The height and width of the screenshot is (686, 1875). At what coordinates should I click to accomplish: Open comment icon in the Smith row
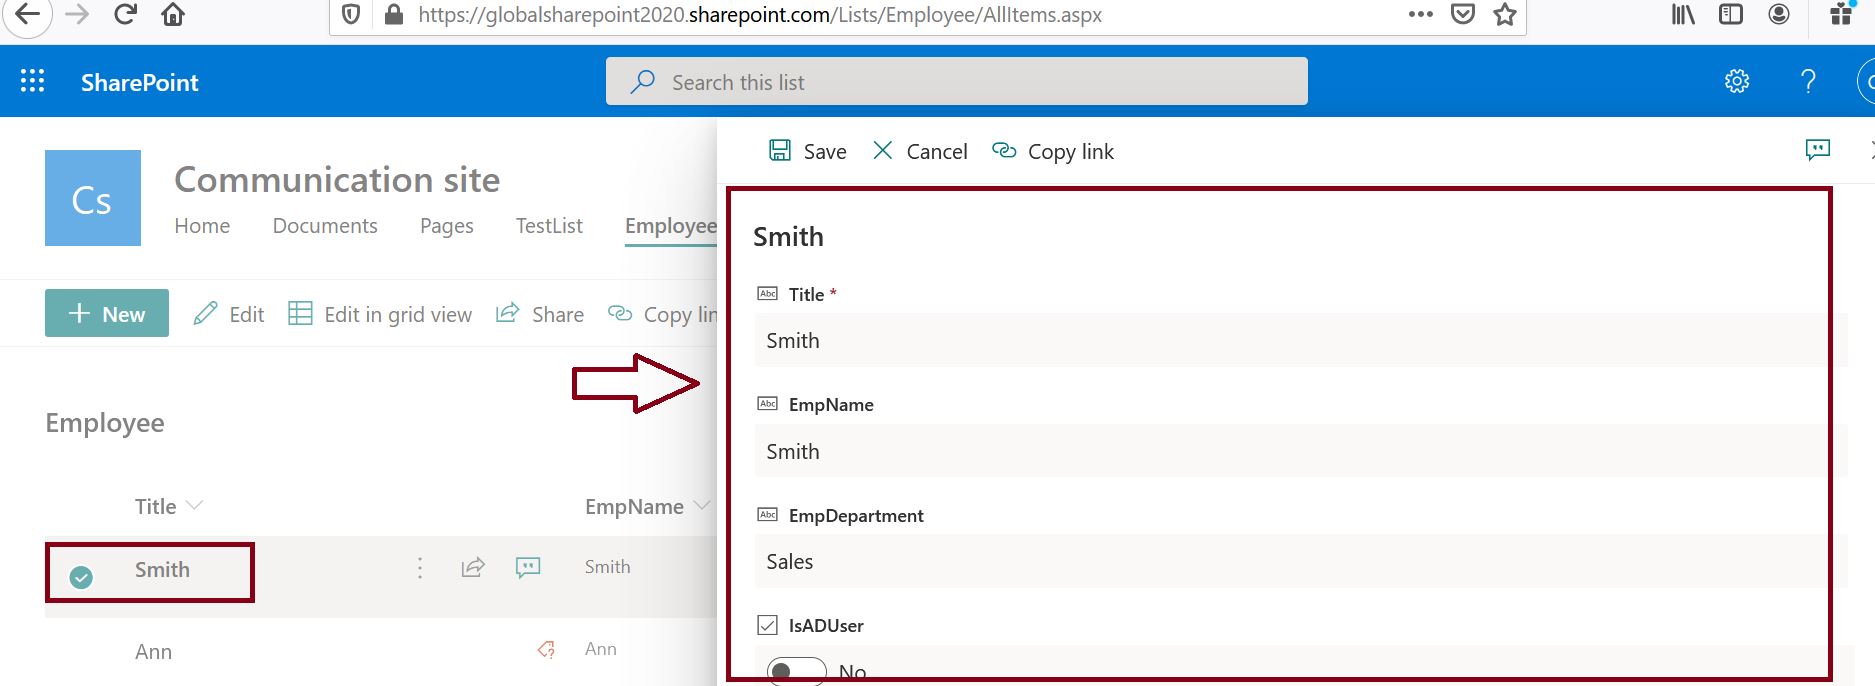[x=528, y=568]
